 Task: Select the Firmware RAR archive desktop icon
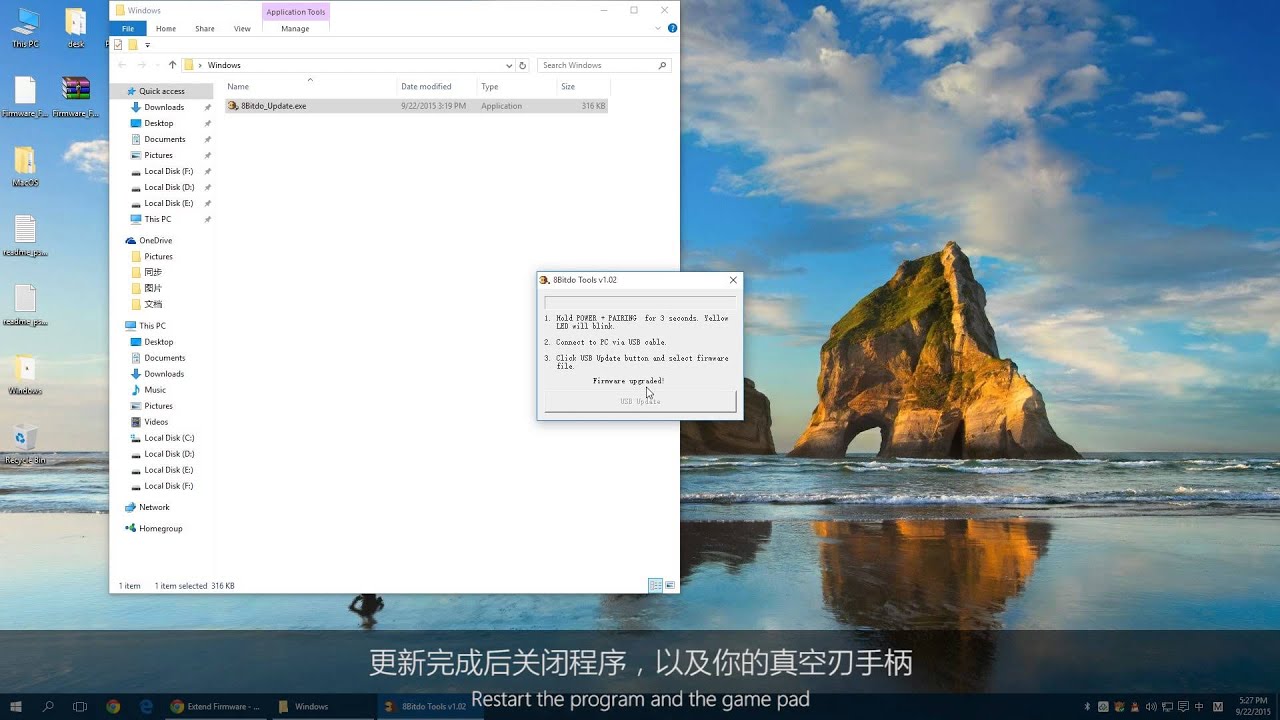point(76,97)
